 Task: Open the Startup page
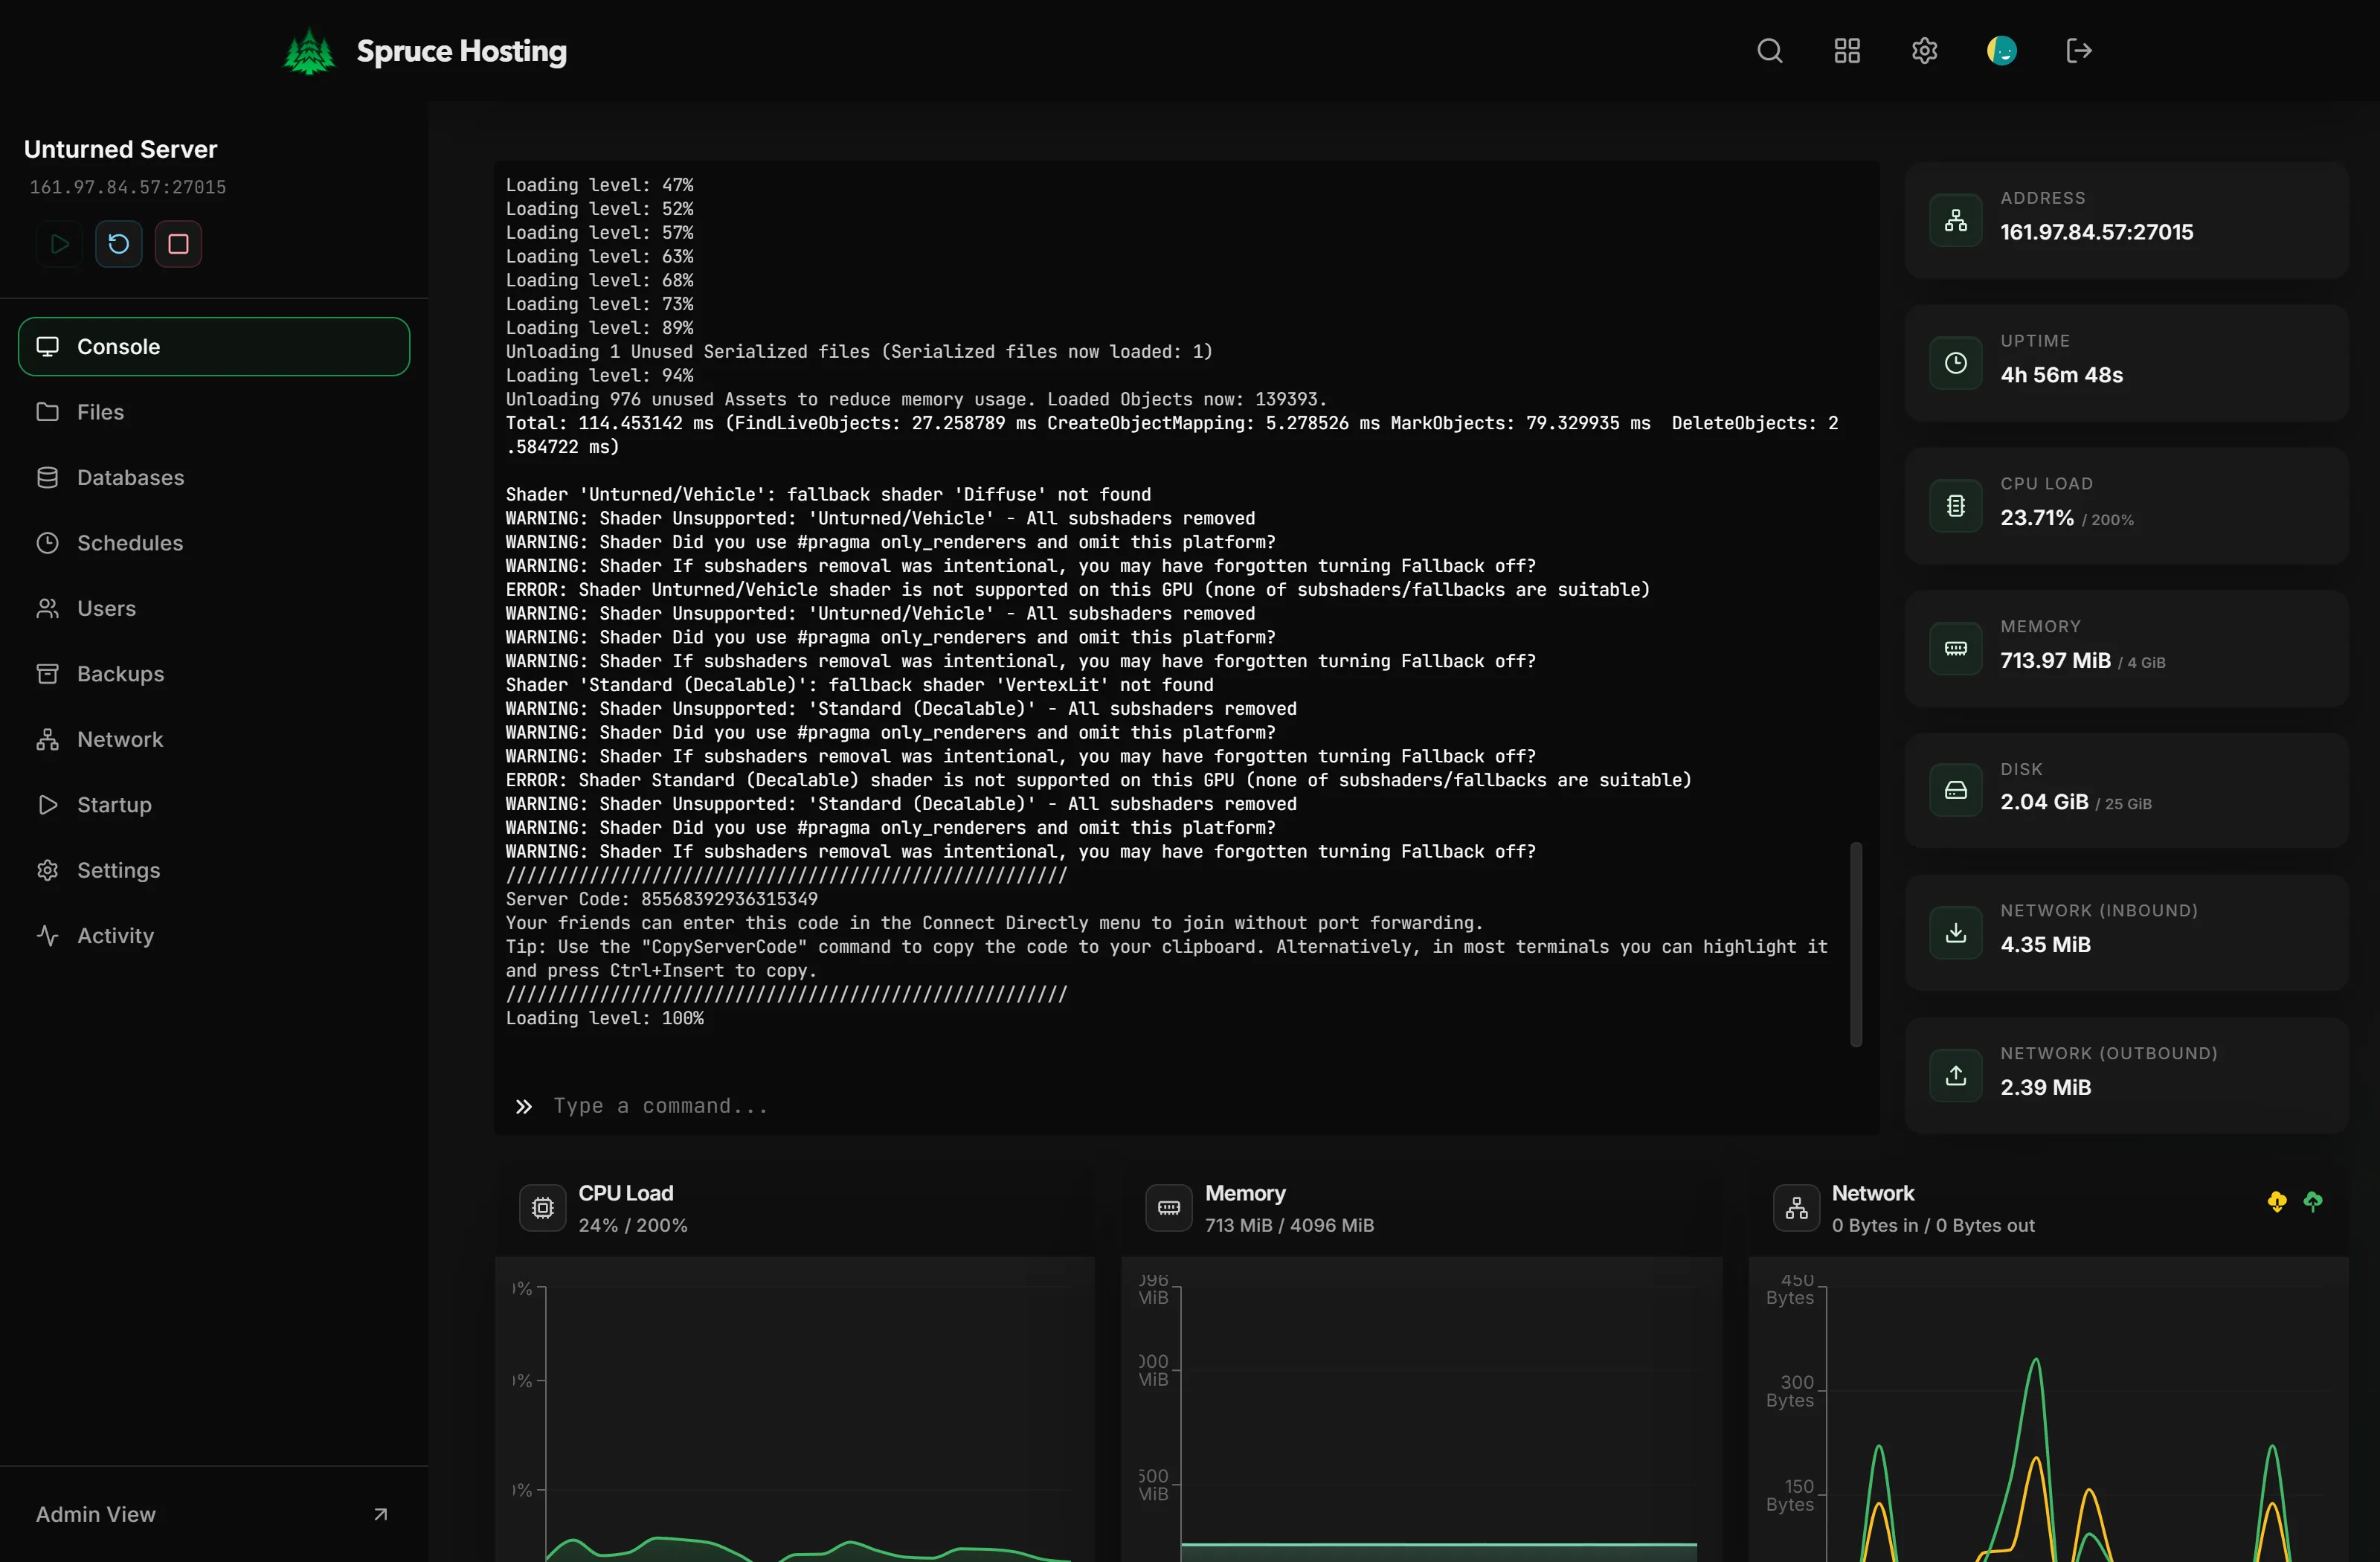(x=214, y=805)
